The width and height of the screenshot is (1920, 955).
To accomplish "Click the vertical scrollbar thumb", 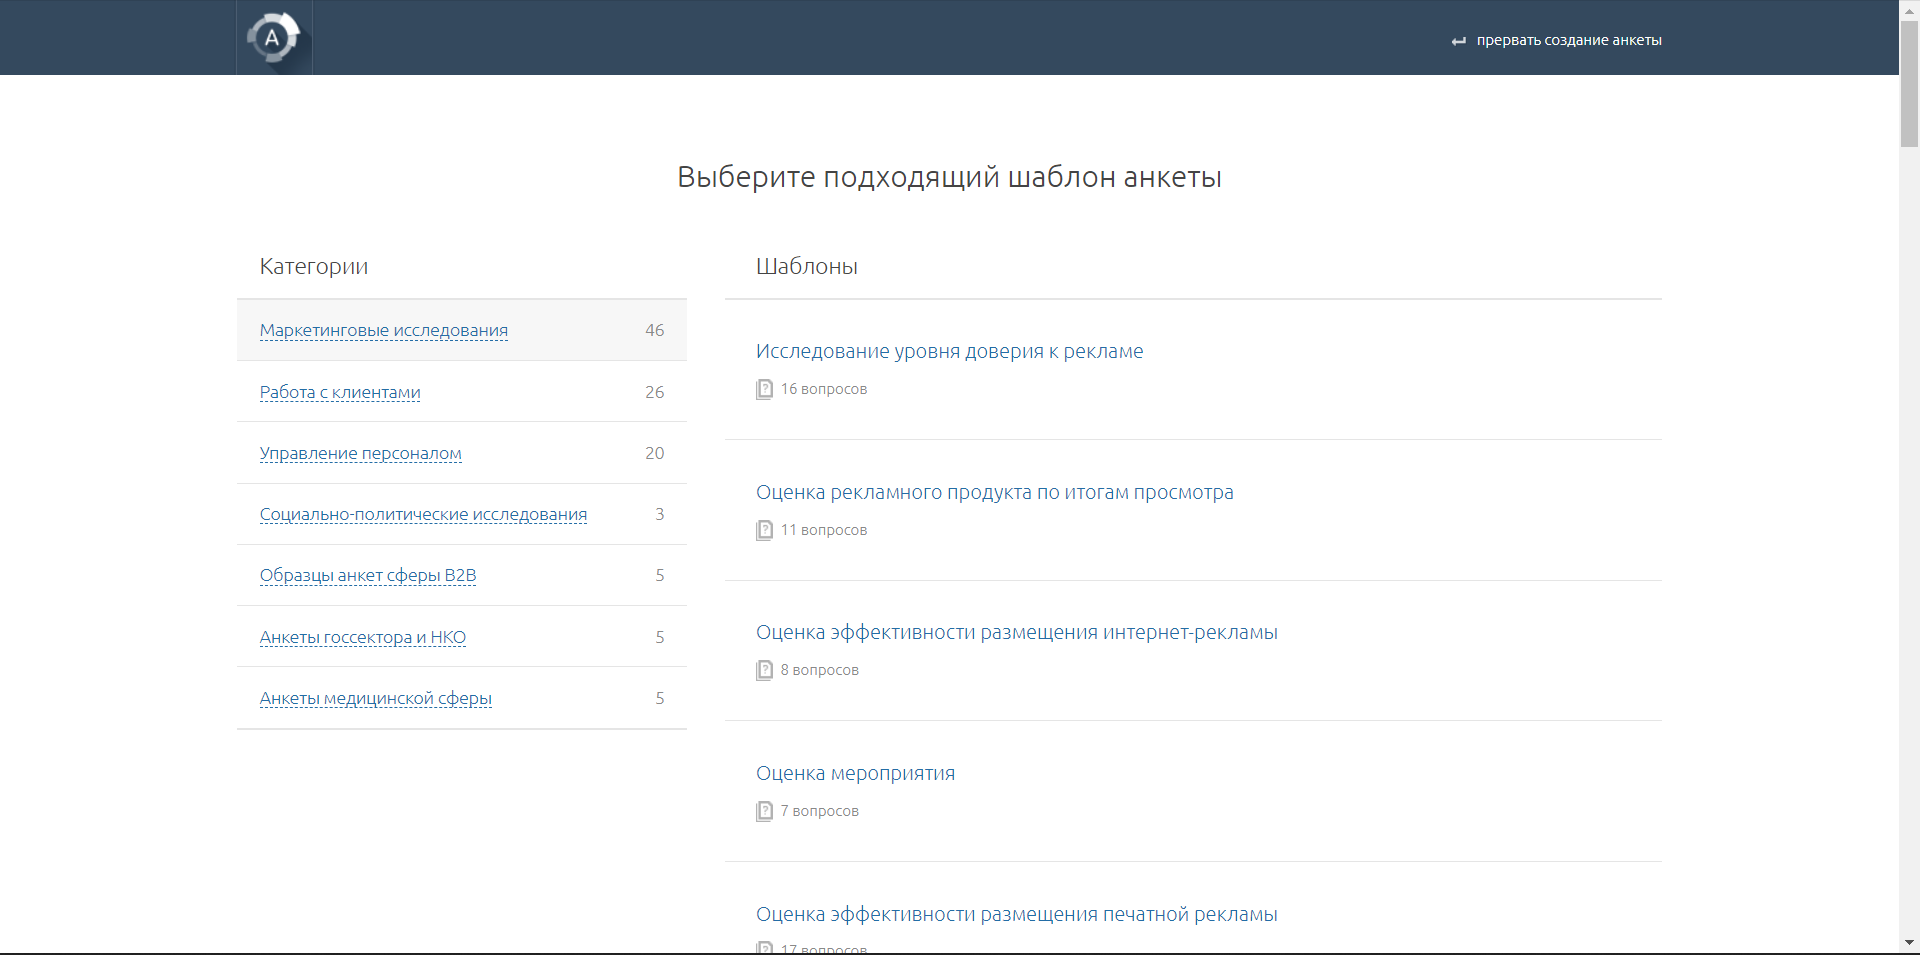I will pos(1909,85).
